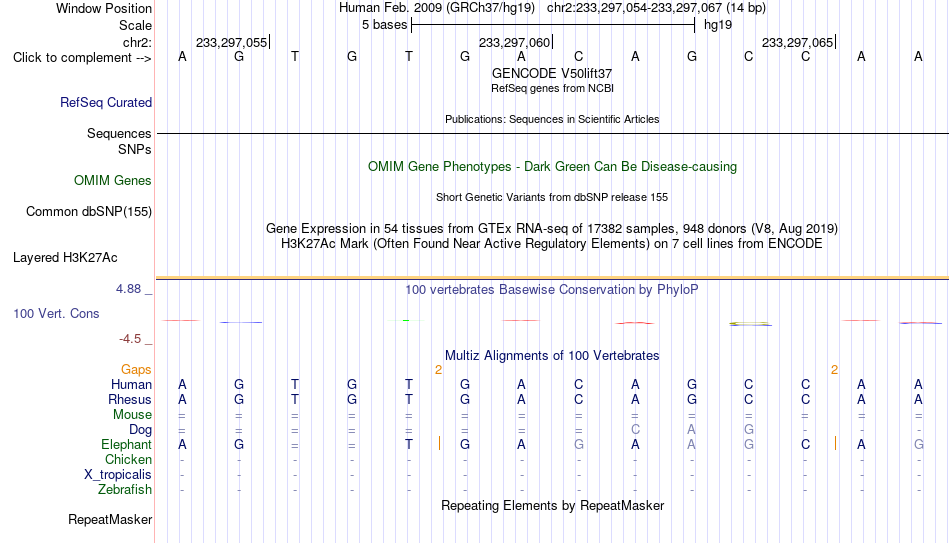Click the GTEx Gene Expression track title

pyautogui.click(x=552, y=228)
